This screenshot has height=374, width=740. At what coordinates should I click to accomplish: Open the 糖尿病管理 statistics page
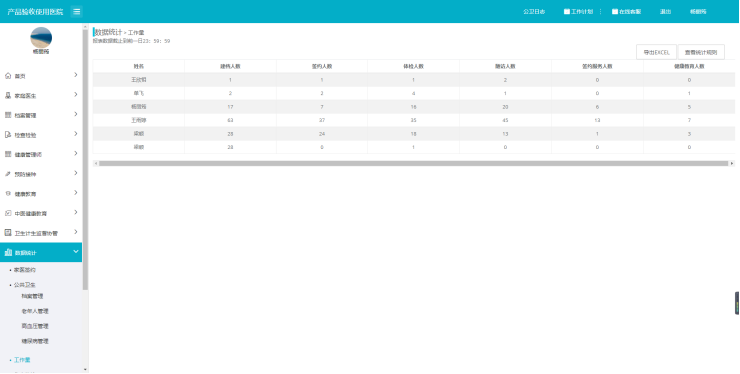click(x=35, y=341)
